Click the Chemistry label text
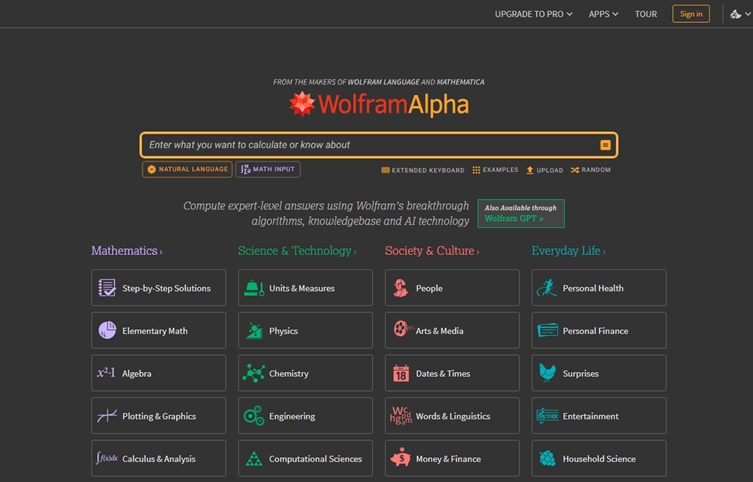The height and width of the screenshot is (482, 753). 289,374
